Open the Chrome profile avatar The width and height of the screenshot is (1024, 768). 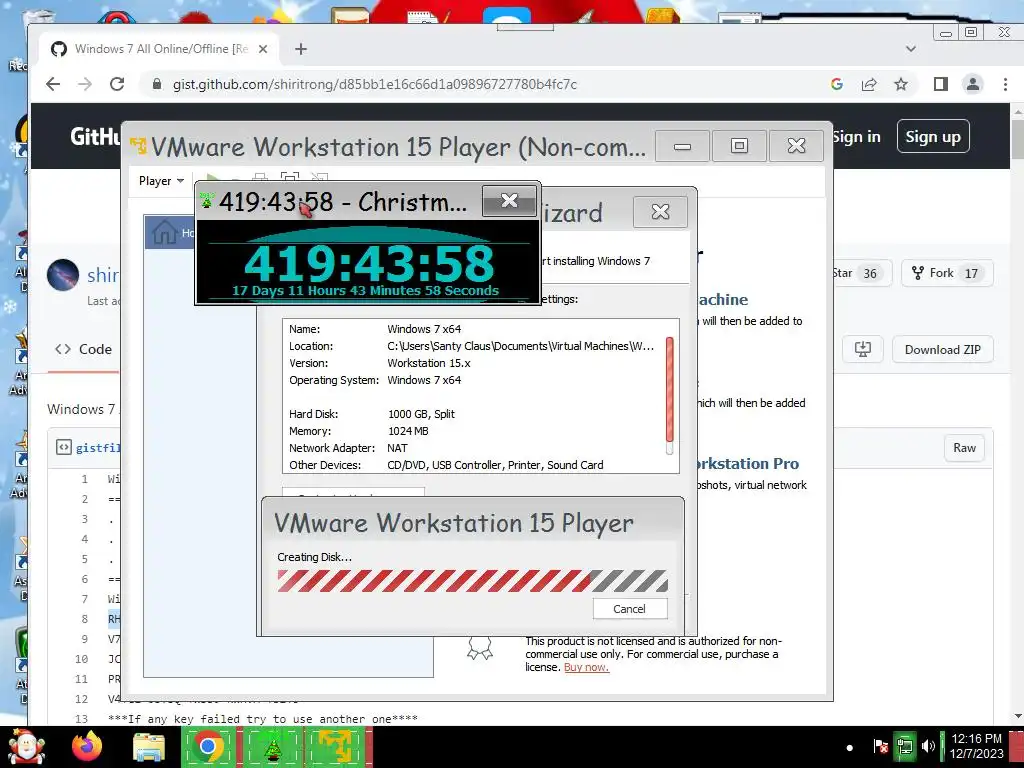(972, 84)
